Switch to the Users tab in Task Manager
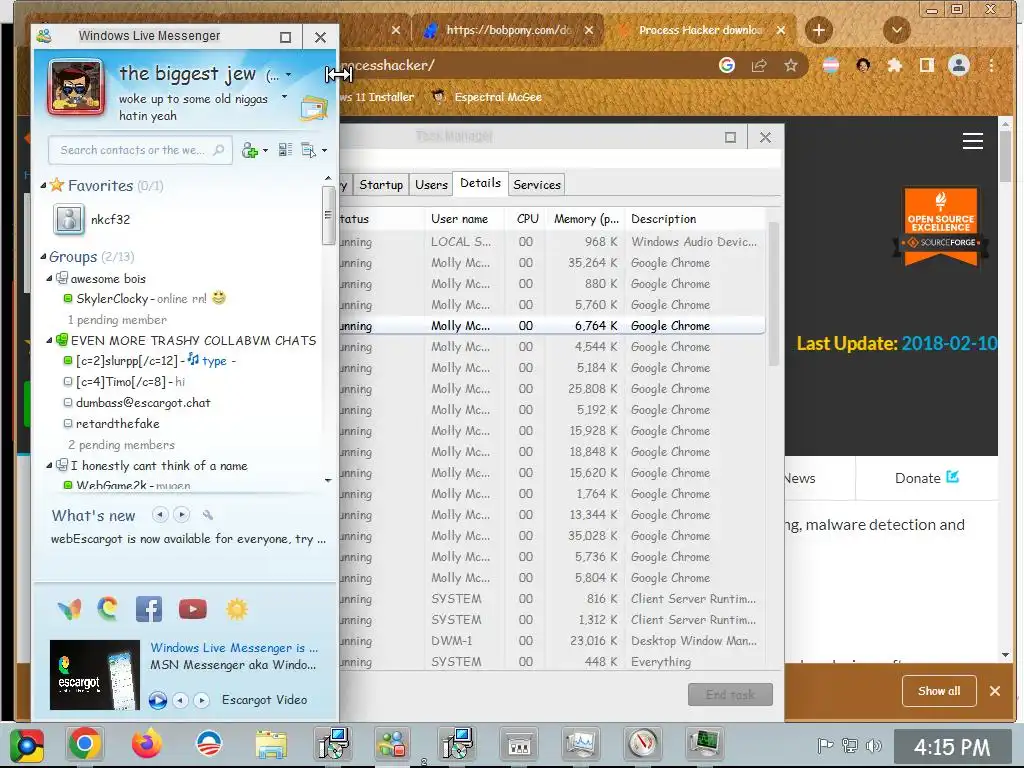This screenshot has width=1024, height=768. (431, 185)
